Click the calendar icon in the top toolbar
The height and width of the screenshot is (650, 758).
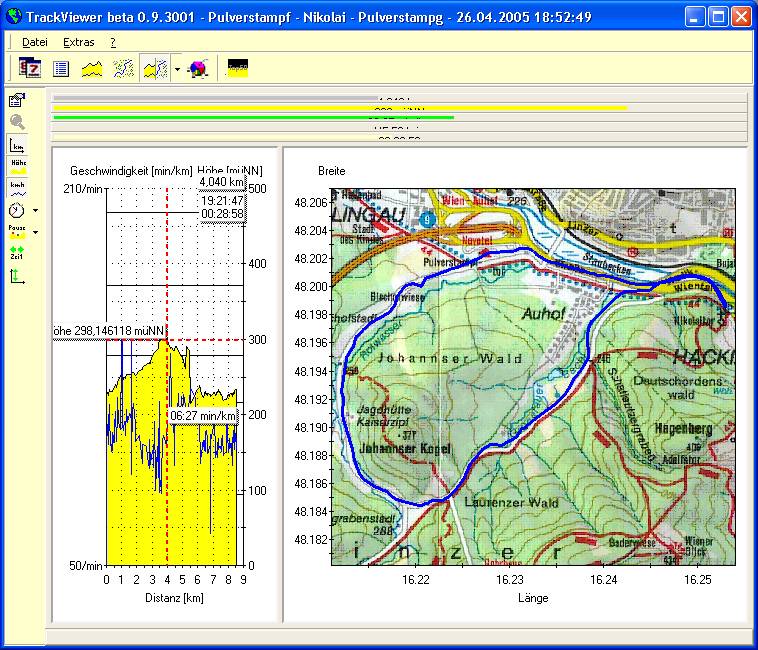click(x=31, y=69)
